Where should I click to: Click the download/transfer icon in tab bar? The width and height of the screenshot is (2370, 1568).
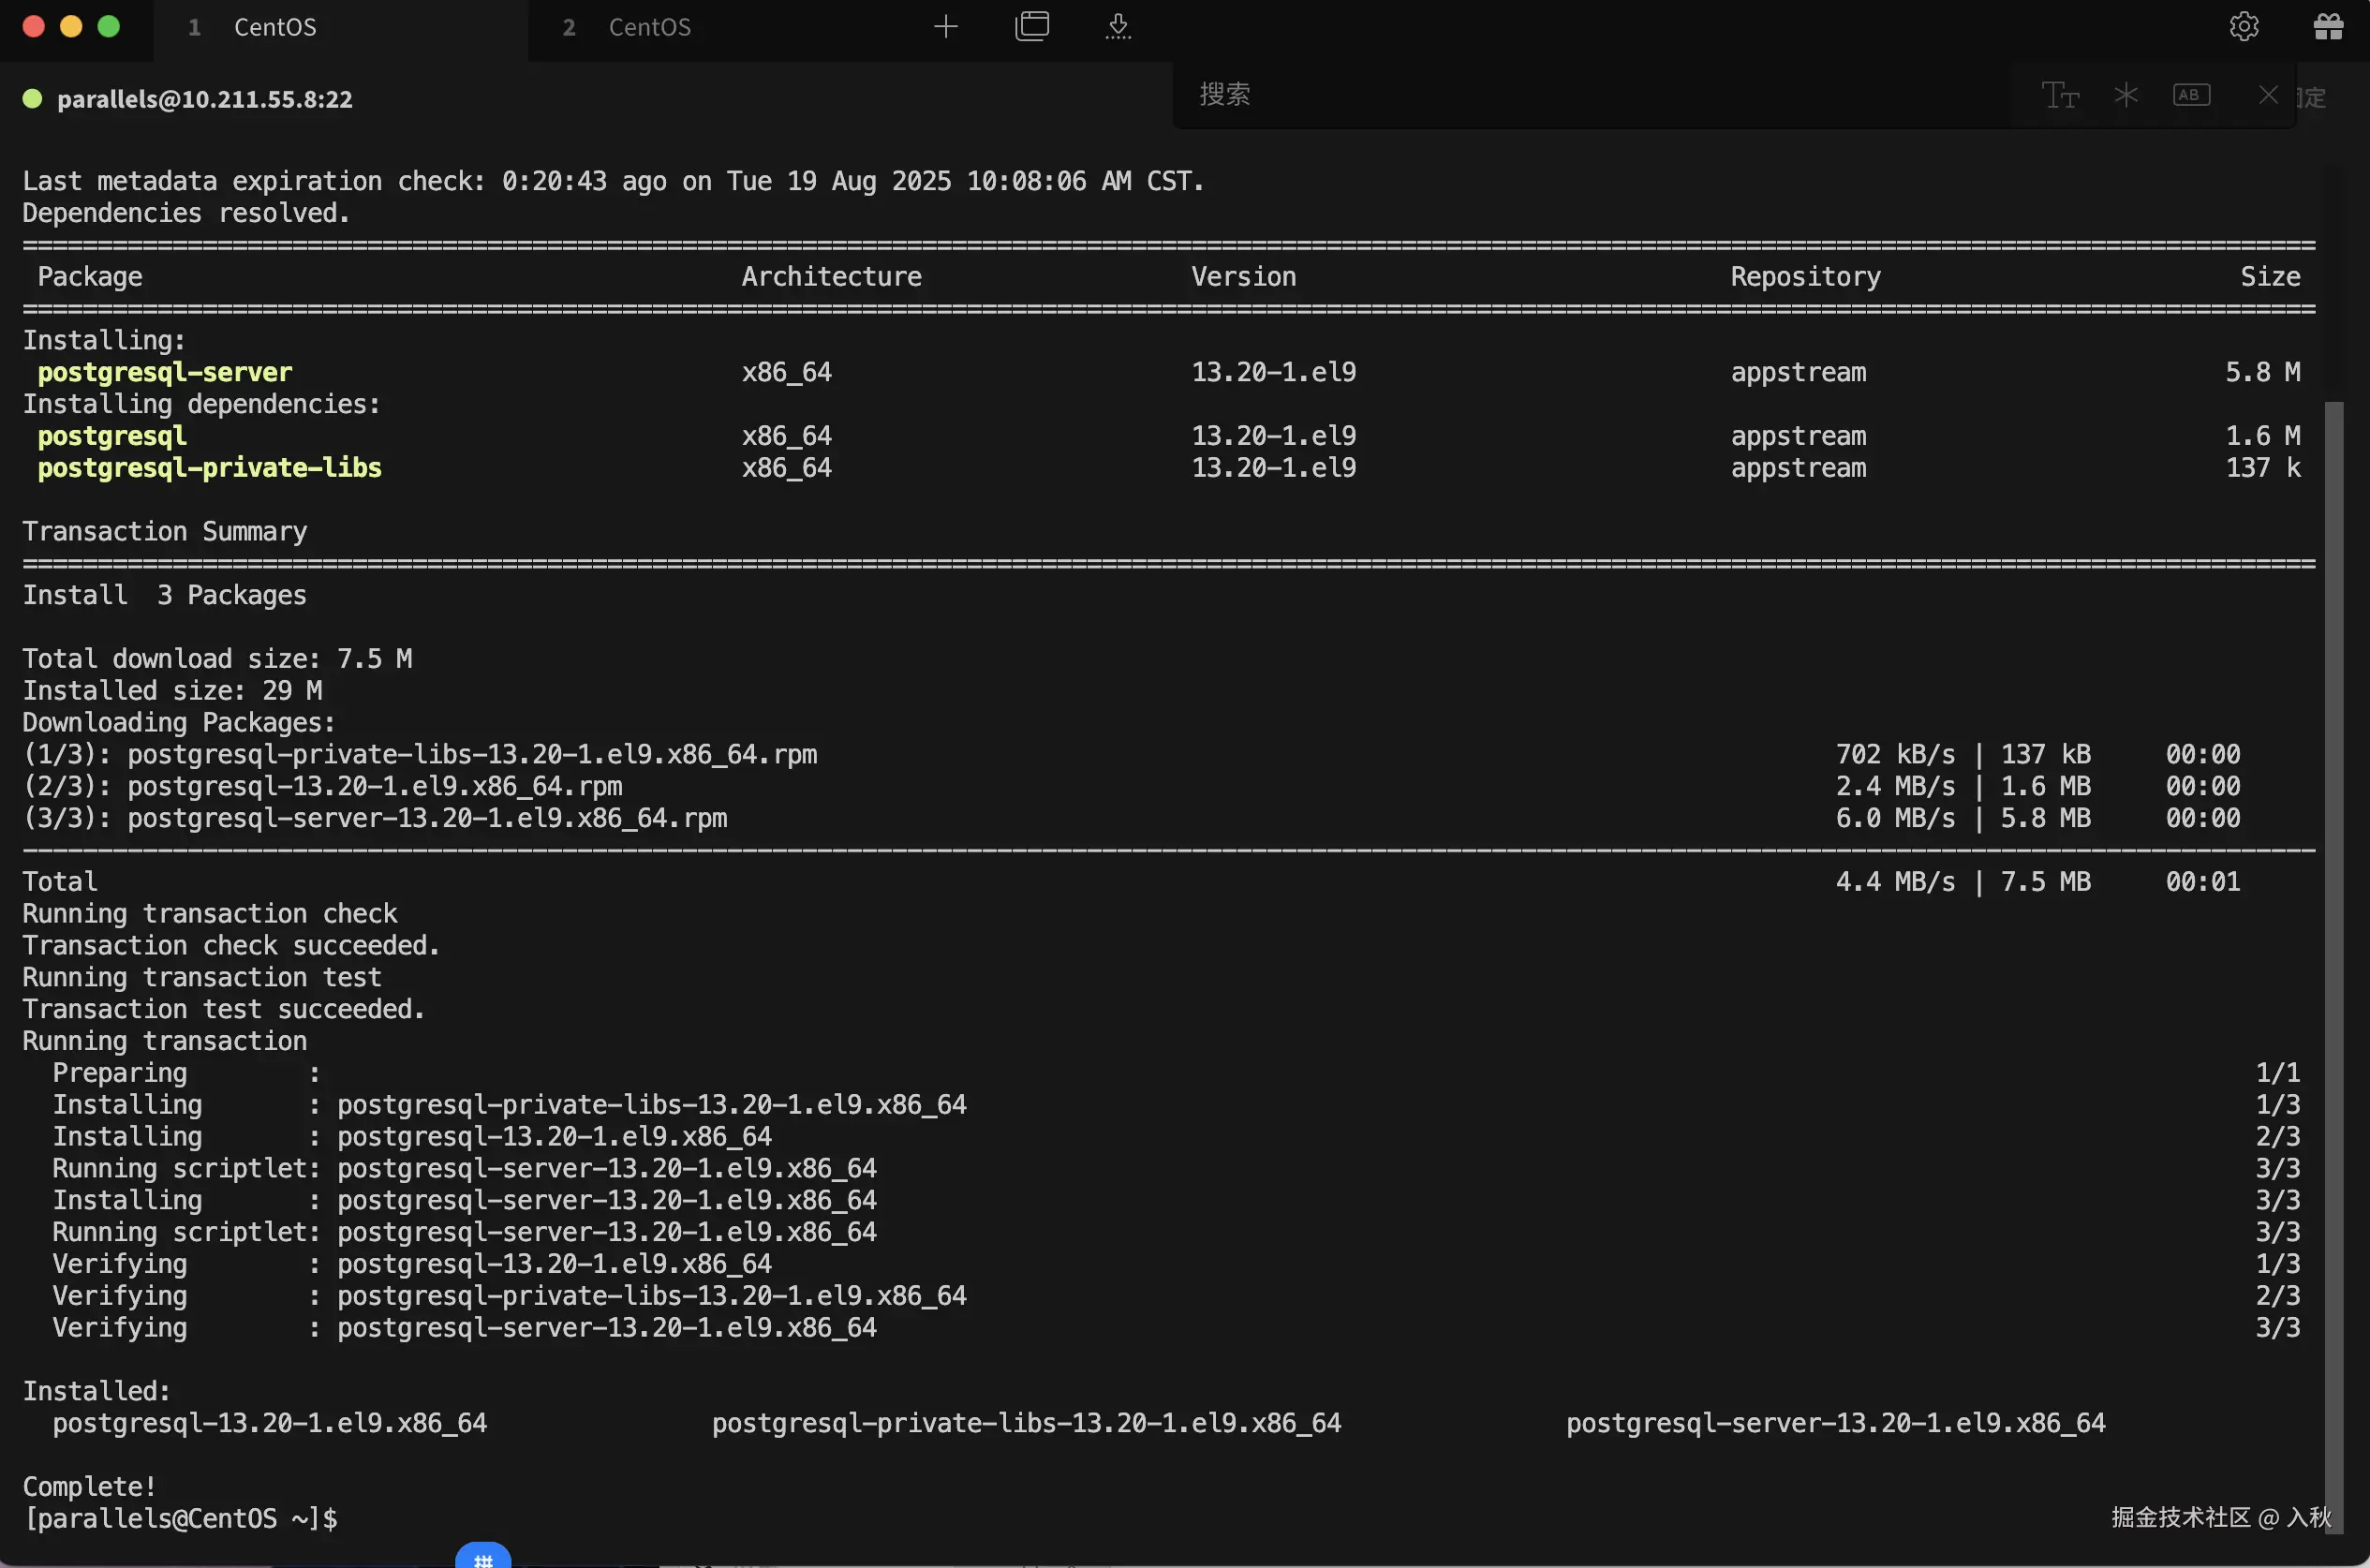click(1118, 27)
